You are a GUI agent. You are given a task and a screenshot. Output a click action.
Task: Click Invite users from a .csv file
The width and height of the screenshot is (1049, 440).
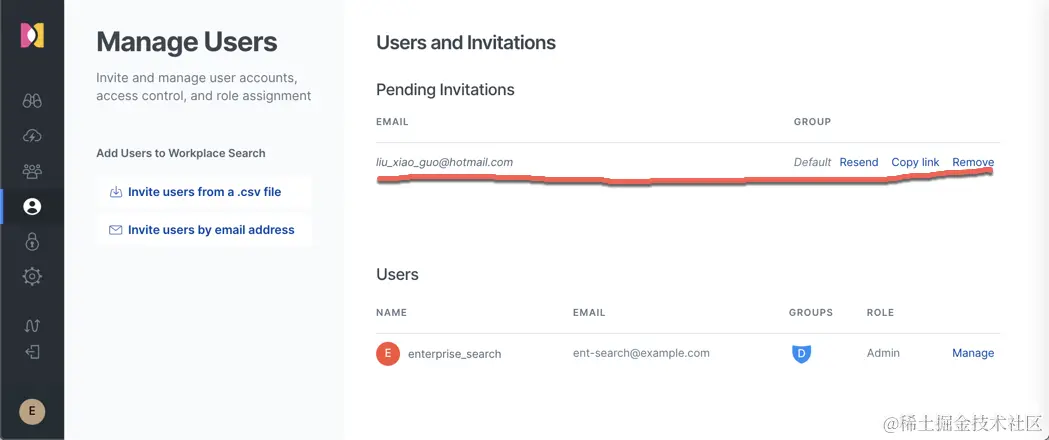[204, 192]
